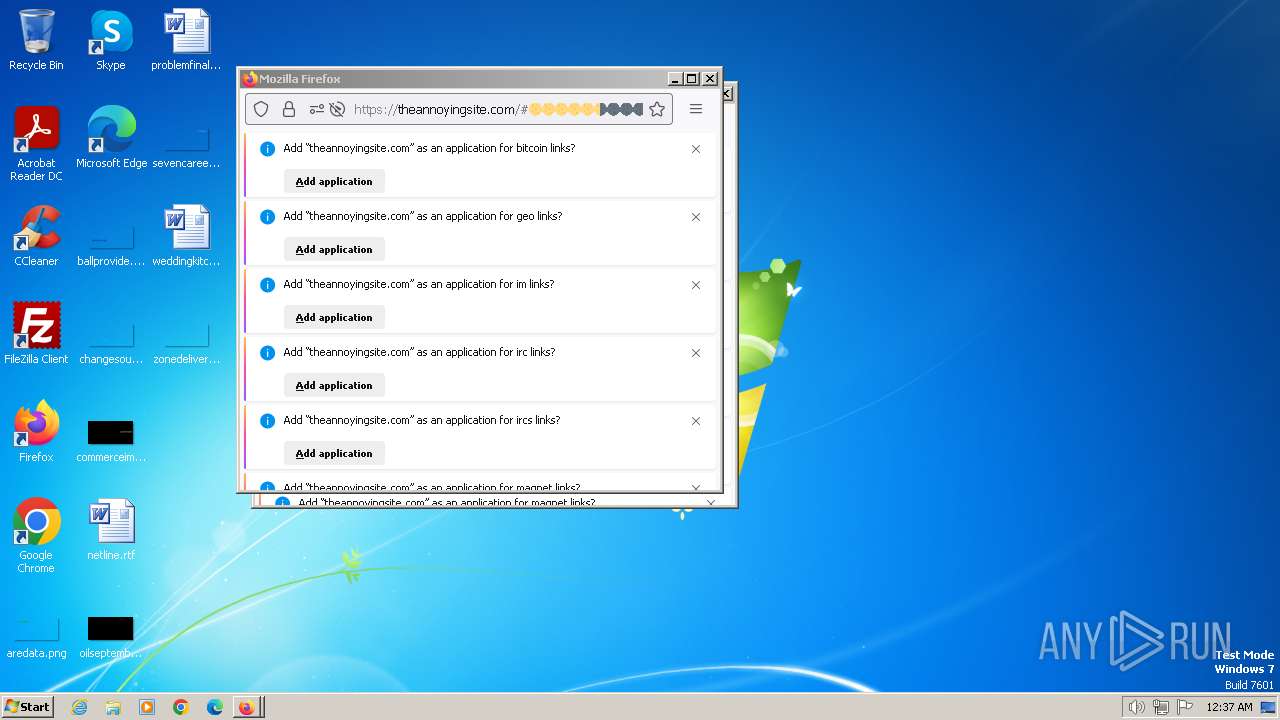The image size is (1280, 720).
Task: Open Internet Explorer from the taskbar
Action: pos(79,707)
